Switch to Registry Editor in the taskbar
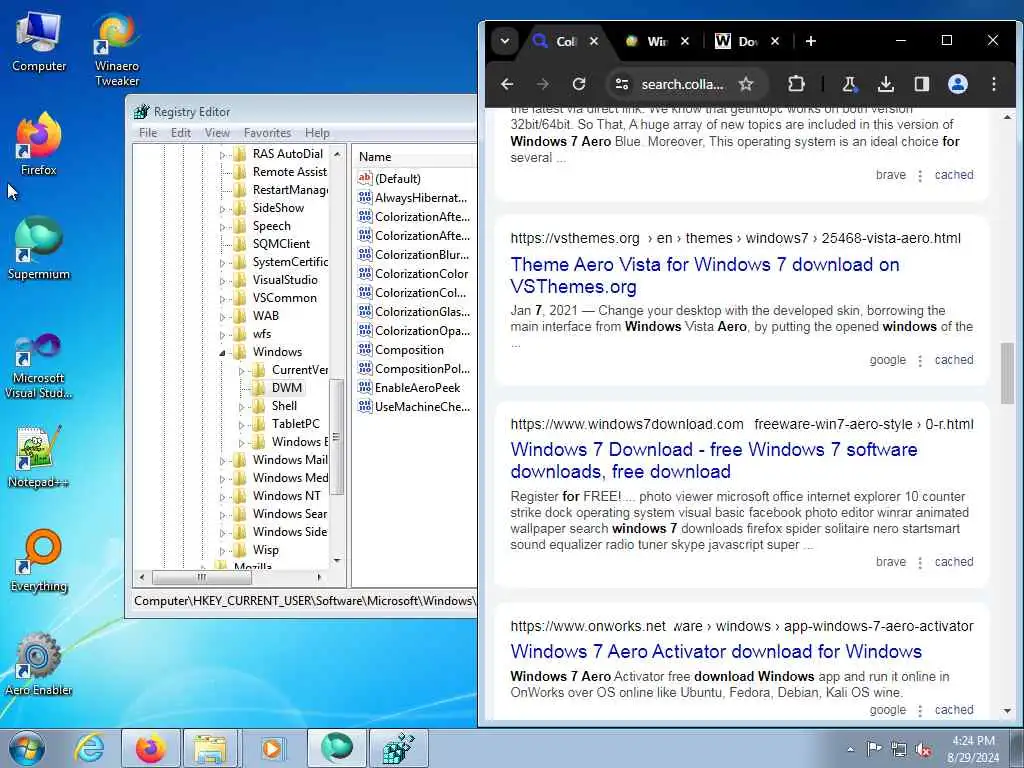1024x768 pixels. coord(398,748)
